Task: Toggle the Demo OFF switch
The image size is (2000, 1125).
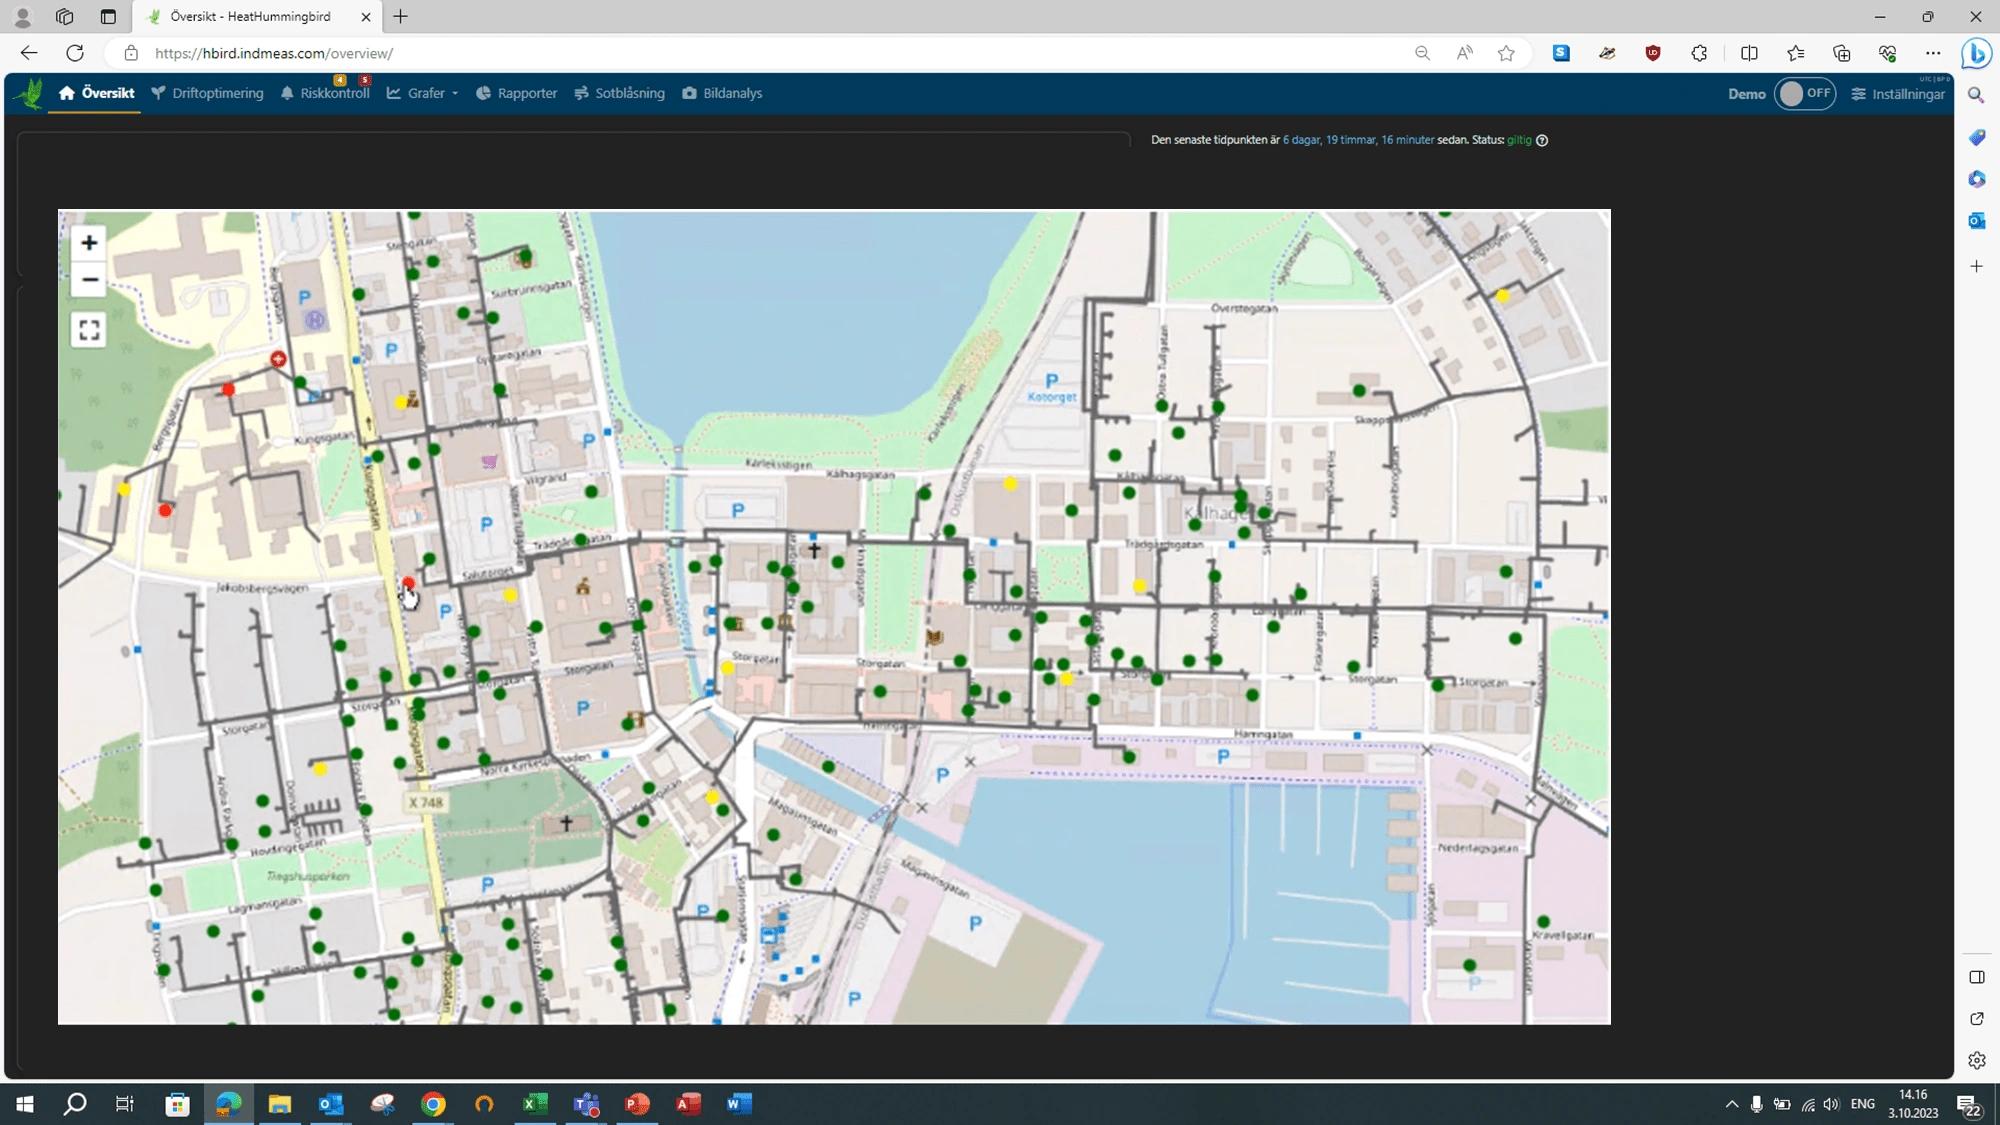Action: [x=1804, y=93]
